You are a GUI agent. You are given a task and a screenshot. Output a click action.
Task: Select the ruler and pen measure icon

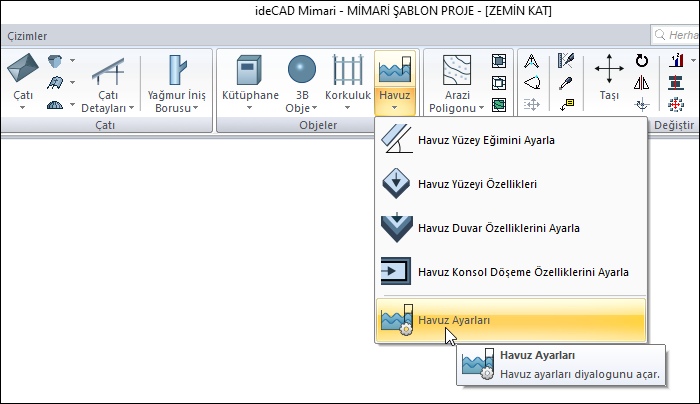coord(566,61)
